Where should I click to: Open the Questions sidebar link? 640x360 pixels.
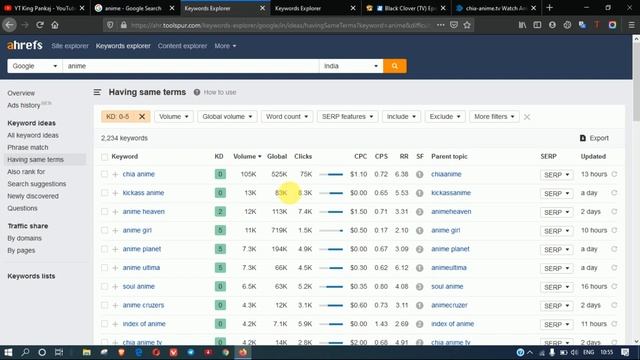22,208
